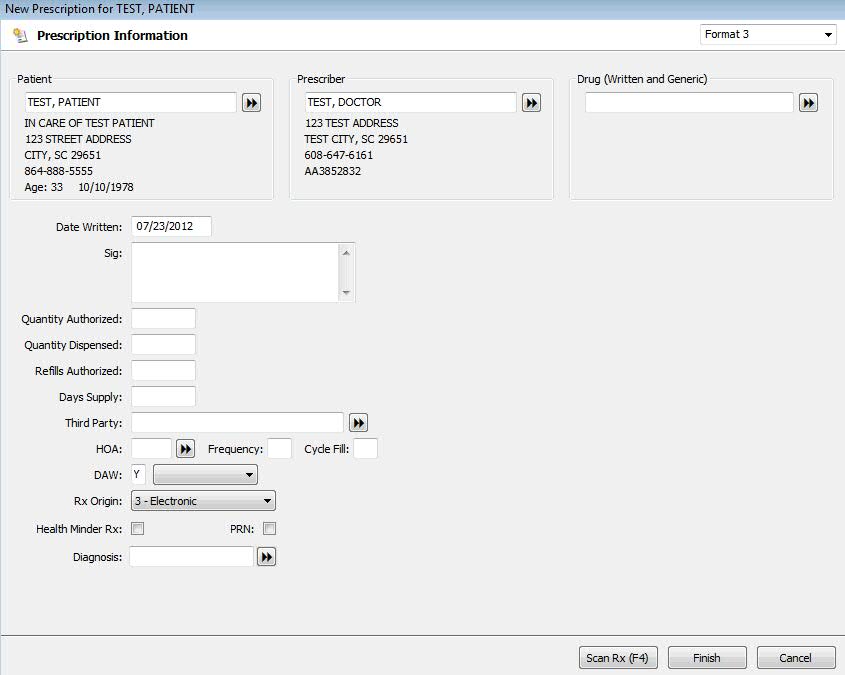Check the PRN checkbox
845x675 pixels.
269,529
